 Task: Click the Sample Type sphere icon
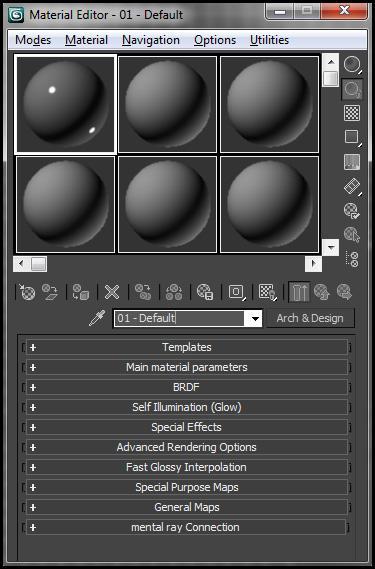tap(352, 65)
